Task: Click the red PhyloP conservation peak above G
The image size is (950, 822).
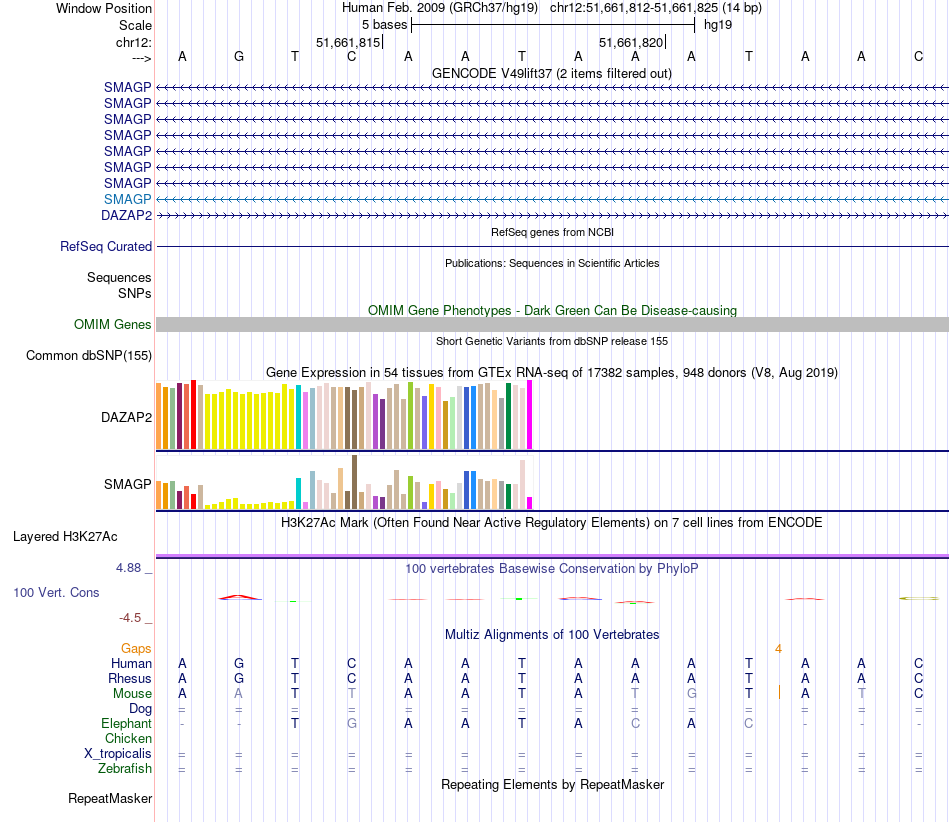Action: coord(239,597)
